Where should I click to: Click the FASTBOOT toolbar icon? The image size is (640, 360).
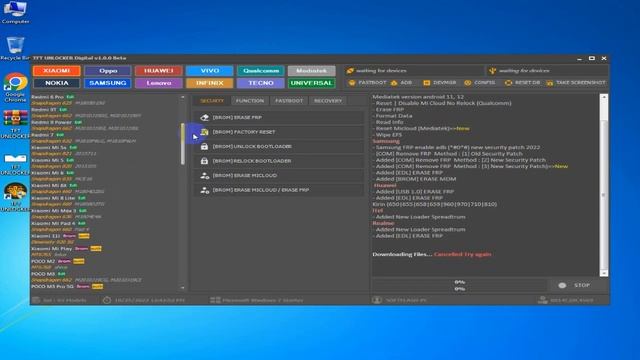coord(367,83)
